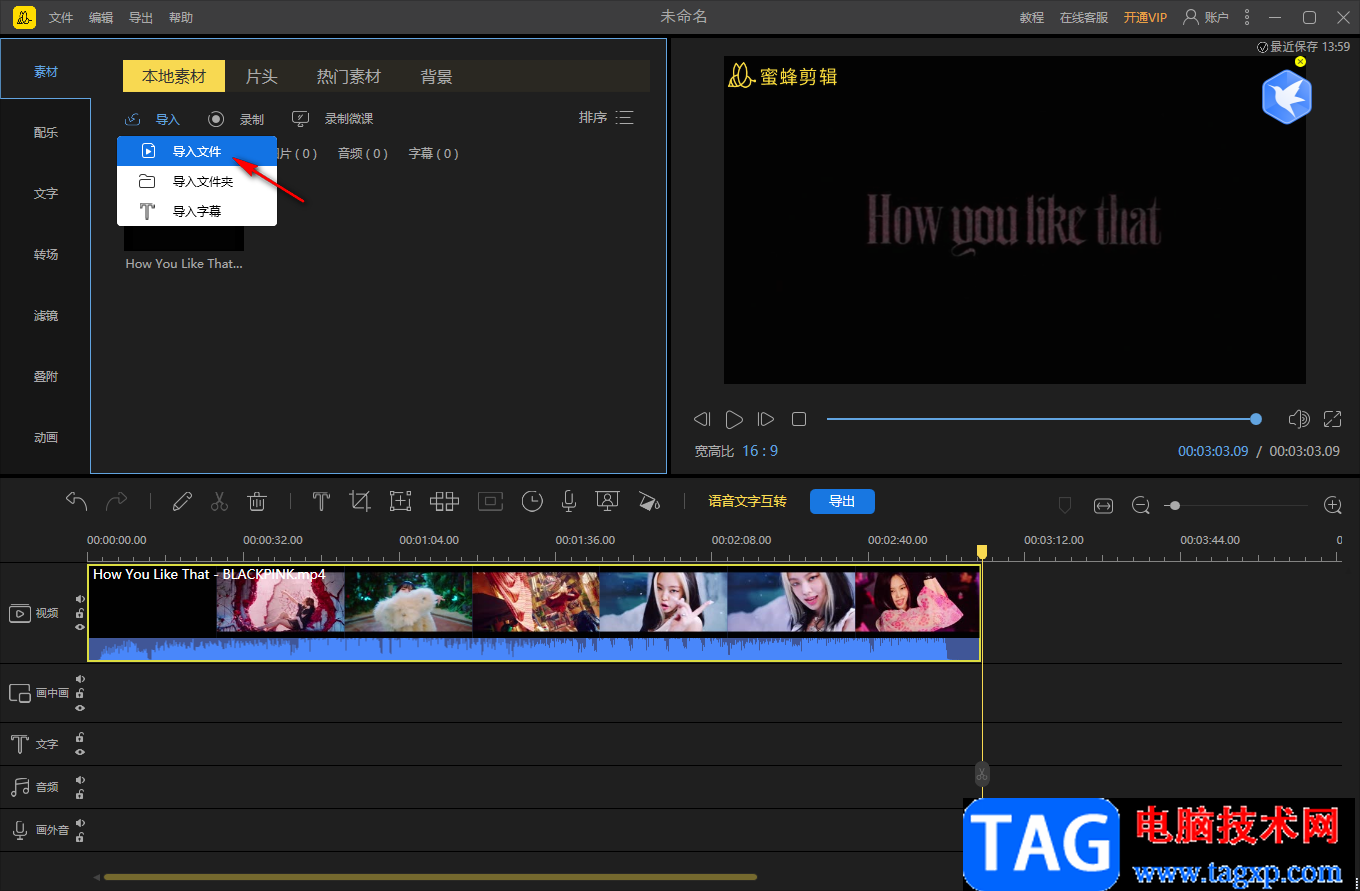
Task: Open the 排序 sort dropdown
Action: click(x=606, y=118)
